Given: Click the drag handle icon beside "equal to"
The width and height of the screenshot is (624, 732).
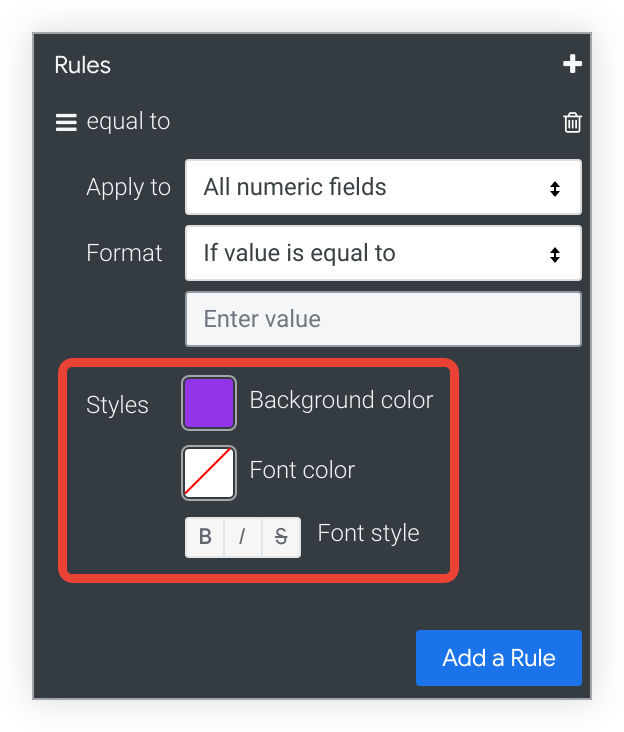Looking at the screenshot, I should [66, 123].
